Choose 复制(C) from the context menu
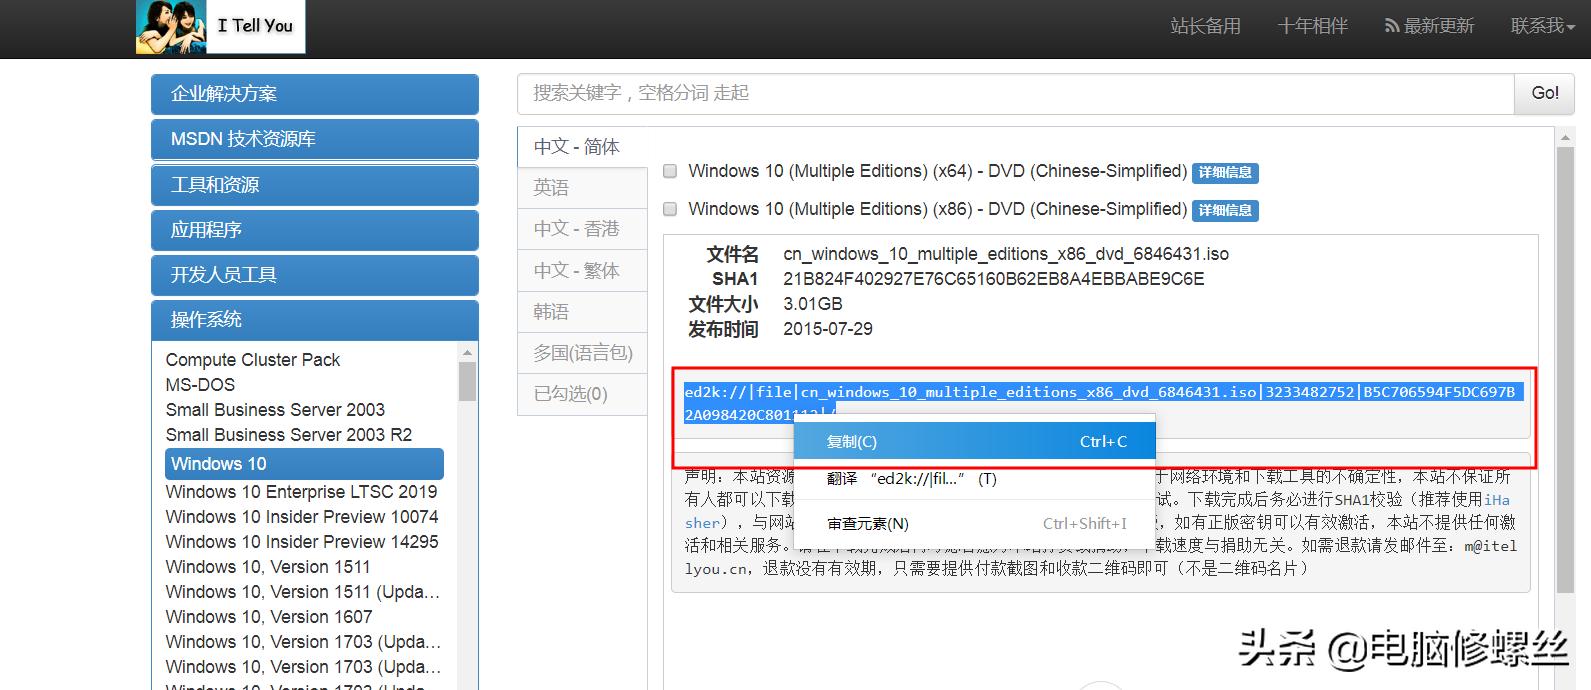This screenshot has width=1591, height=690. (975, 442)
